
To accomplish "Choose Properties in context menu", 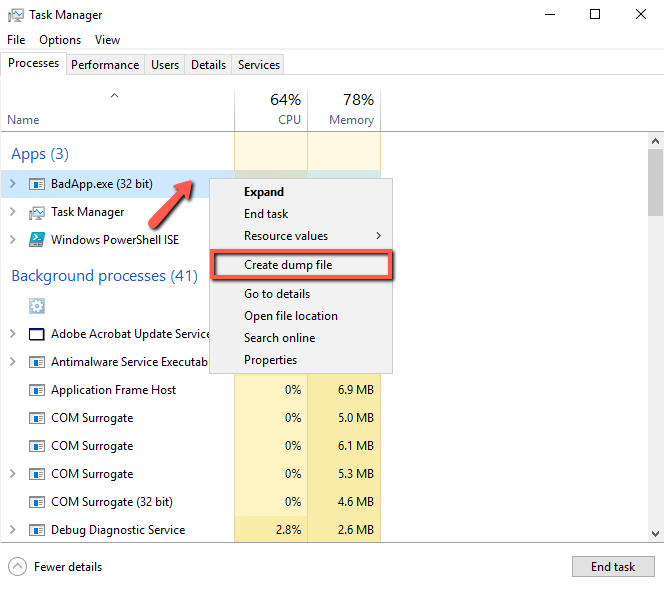I will [301, 360].
